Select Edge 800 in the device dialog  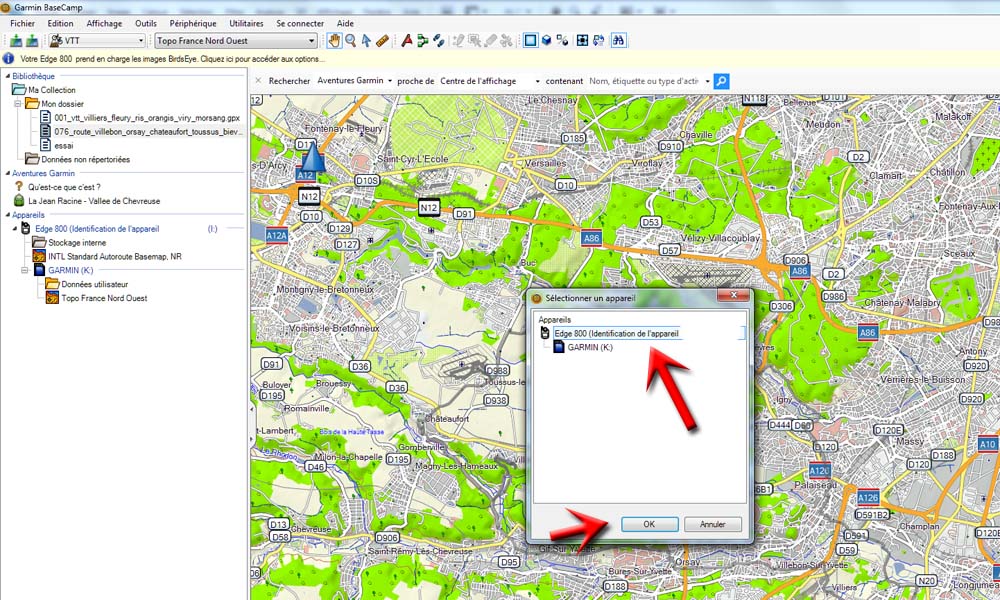[616, 333]
